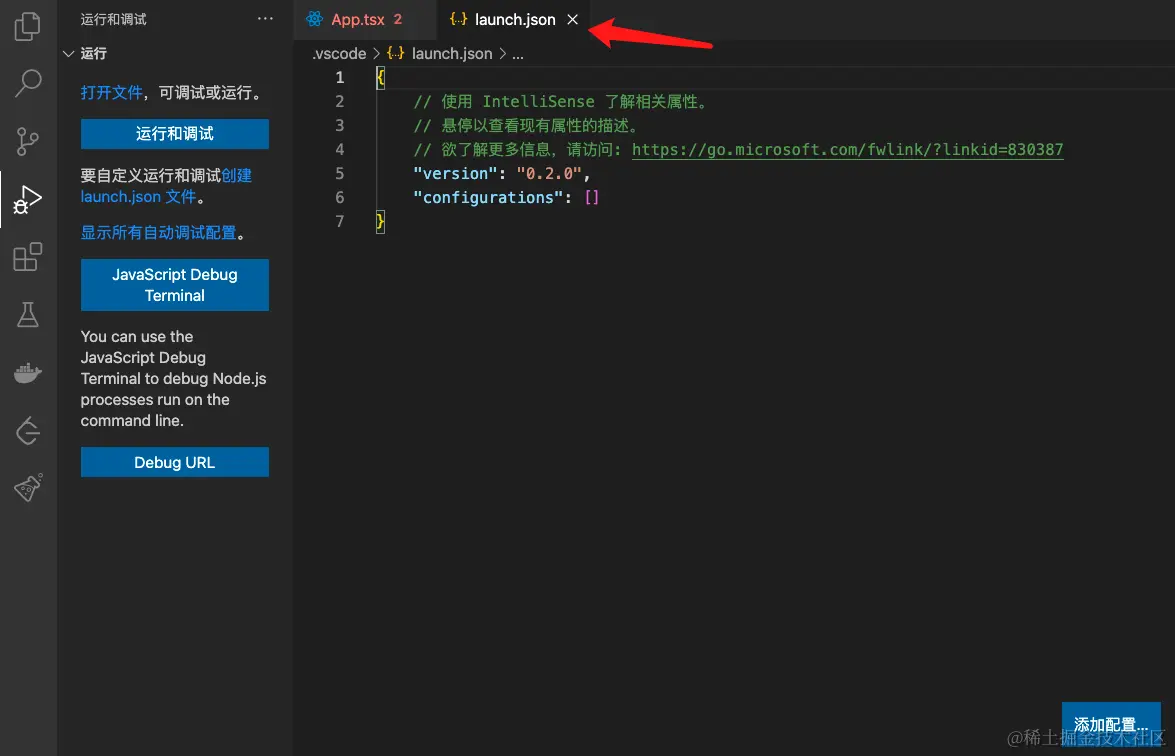This screenshot has width=1175, height=756.
Task: Select the Run and Debug activity icon
Action: click(x=28, y=199)
